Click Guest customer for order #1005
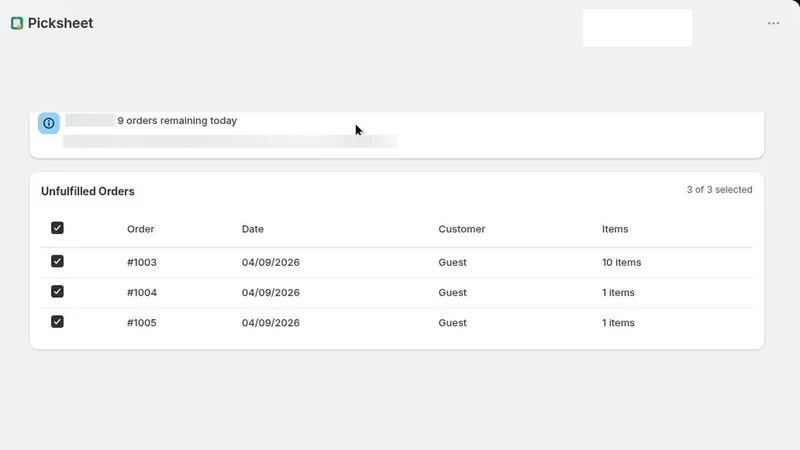This screenshot has height=450, width=800. [453, 322]
